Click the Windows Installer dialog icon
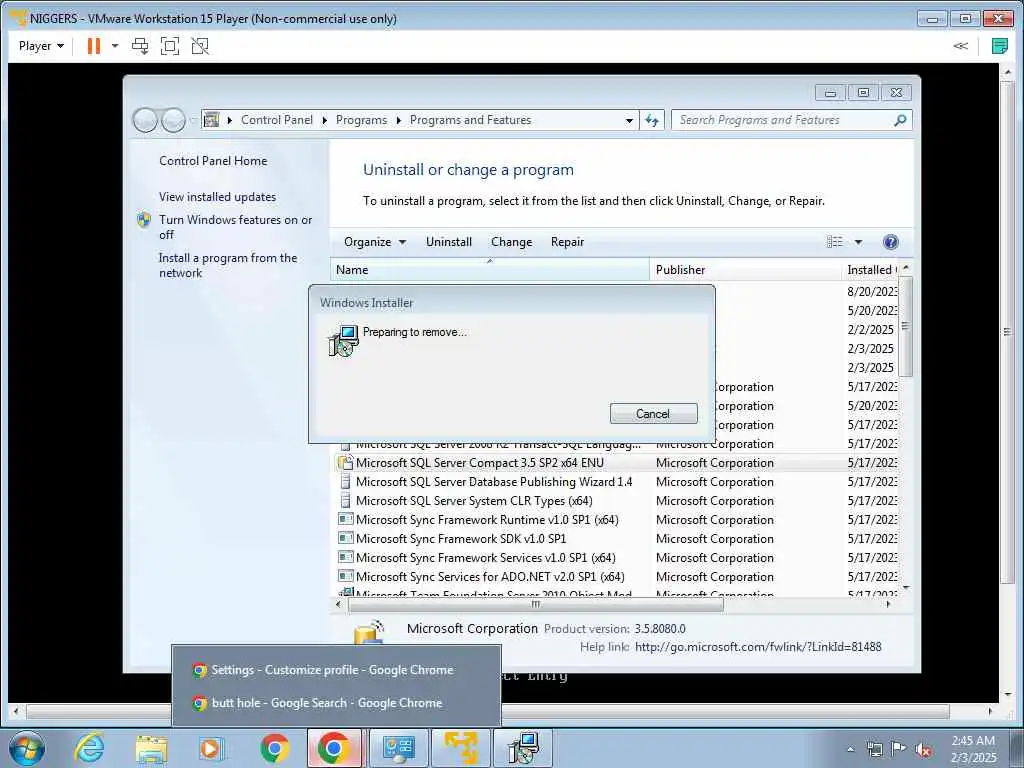The height and width of the screenshot is (768, 1024). [343, 340]
